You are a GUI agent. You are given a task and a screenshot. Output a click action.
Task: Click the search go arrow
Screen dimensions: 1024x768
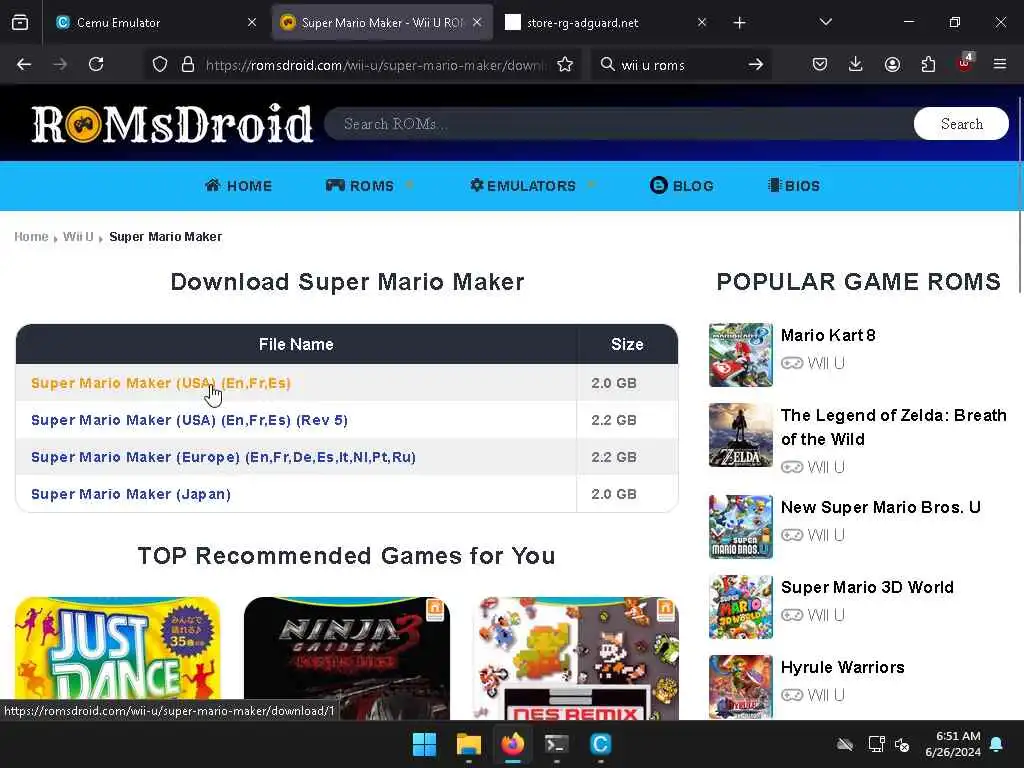756,64
